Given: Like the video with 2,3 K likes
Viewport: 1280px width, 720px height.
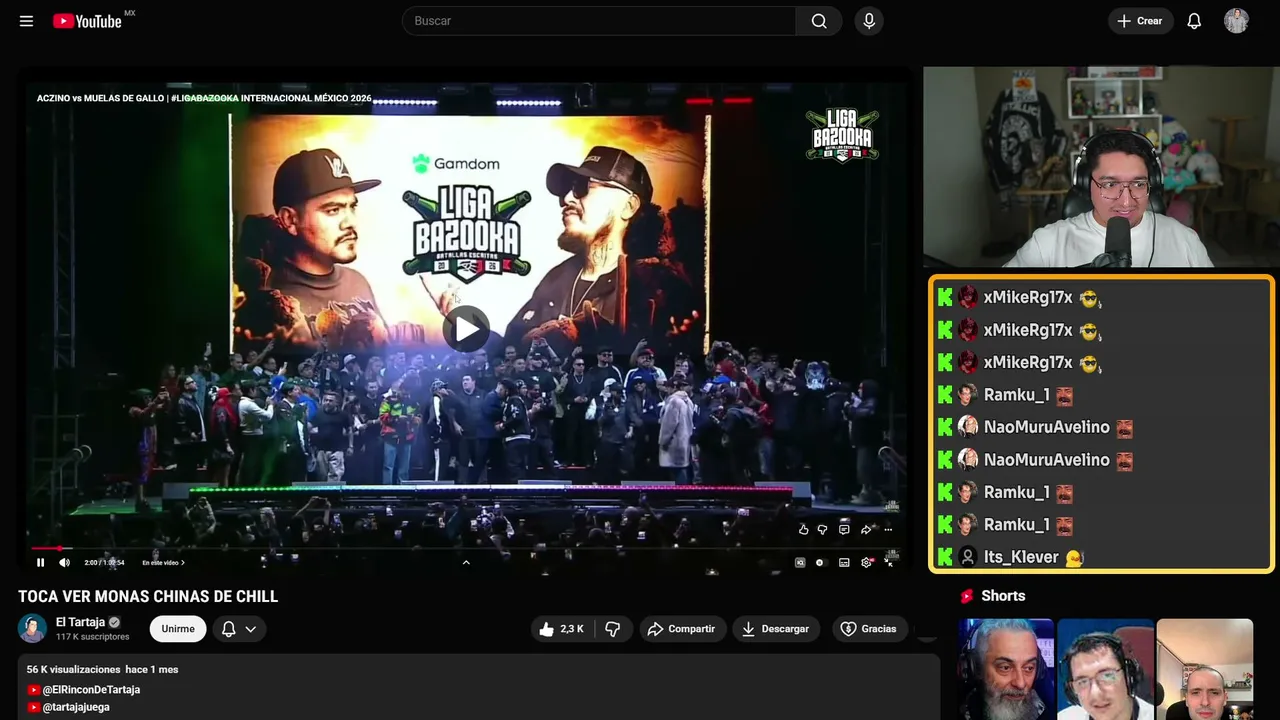Looking at the screenshot, I should click(562, 629).
